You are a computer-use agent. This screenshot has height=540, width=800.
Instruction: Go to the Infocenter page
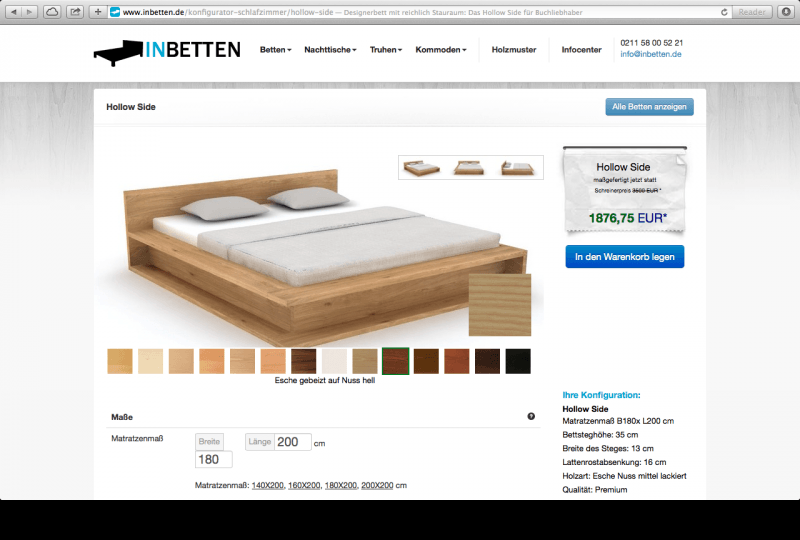(582, 50)
